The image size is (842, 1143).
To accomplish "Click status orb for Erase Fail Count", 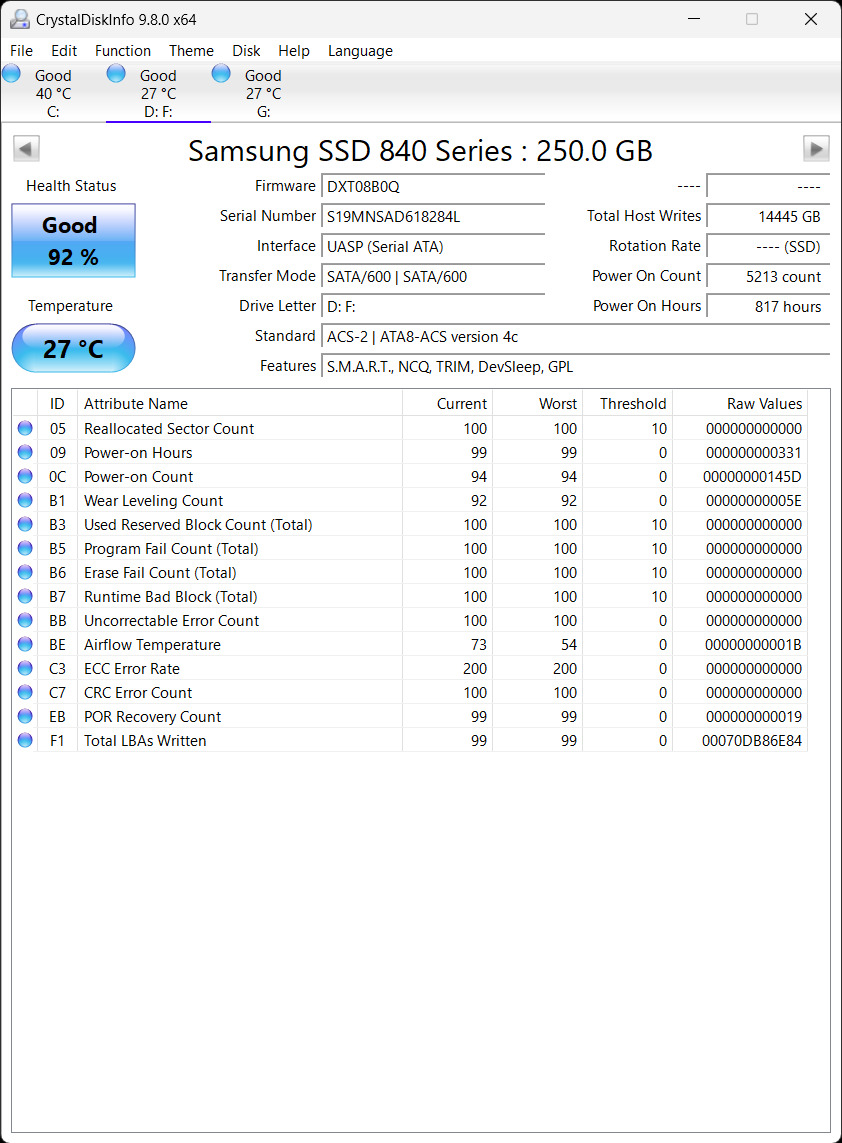I will (25, 572).
